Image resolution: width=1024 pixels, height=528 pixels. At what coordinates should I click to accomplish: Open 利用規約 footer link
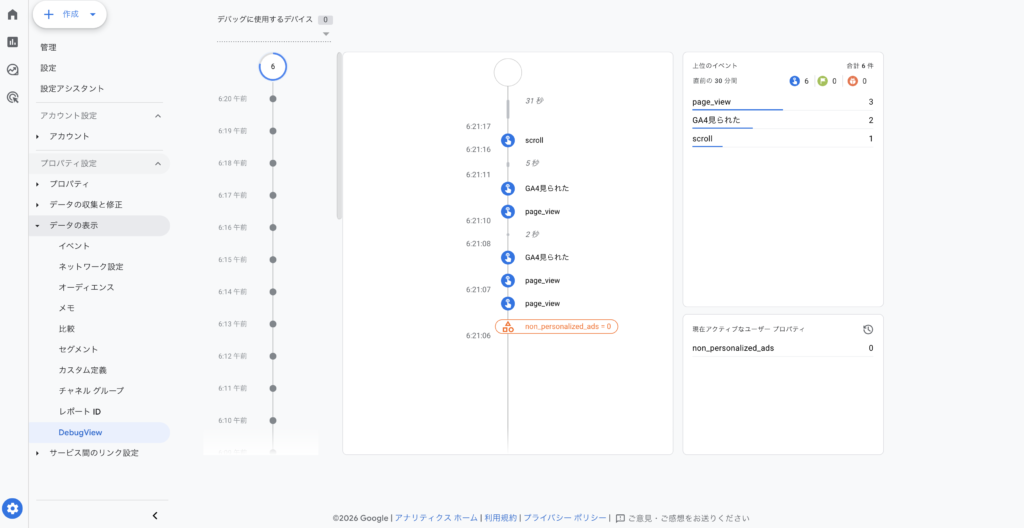500,518
